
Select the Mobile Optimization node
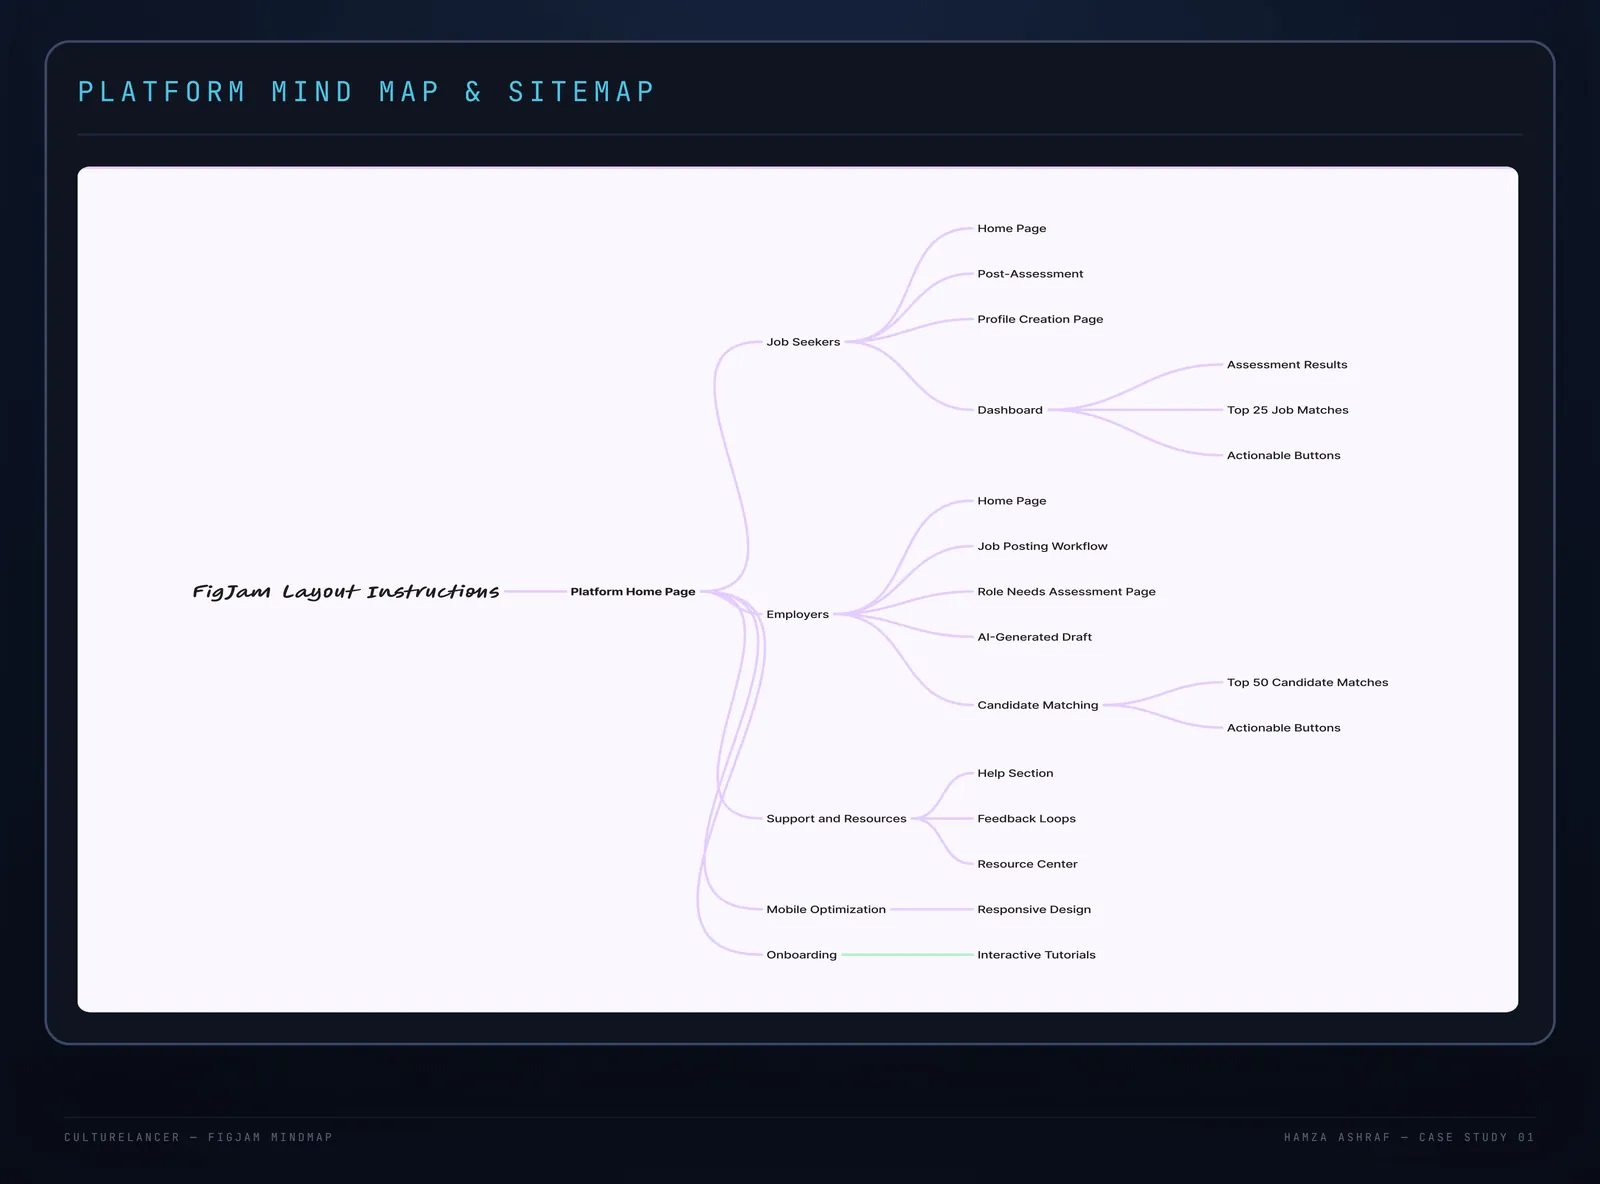pyautogui.click(x=826, y=909)
